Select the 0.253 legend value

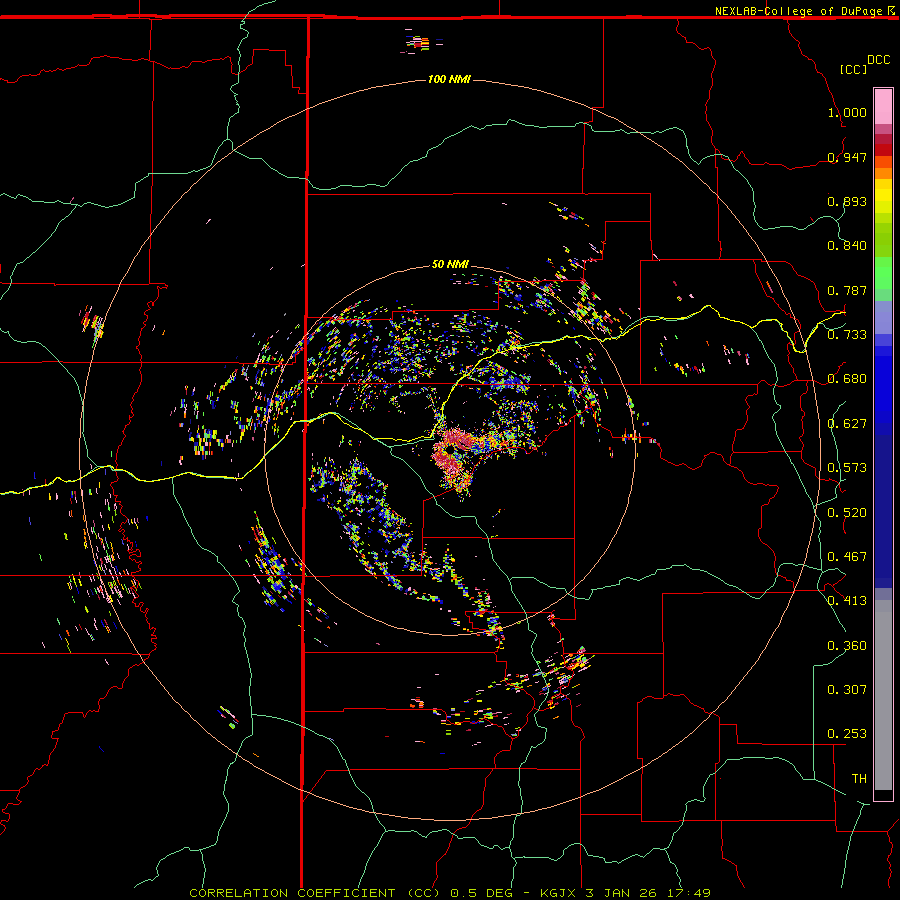(847, 734)
